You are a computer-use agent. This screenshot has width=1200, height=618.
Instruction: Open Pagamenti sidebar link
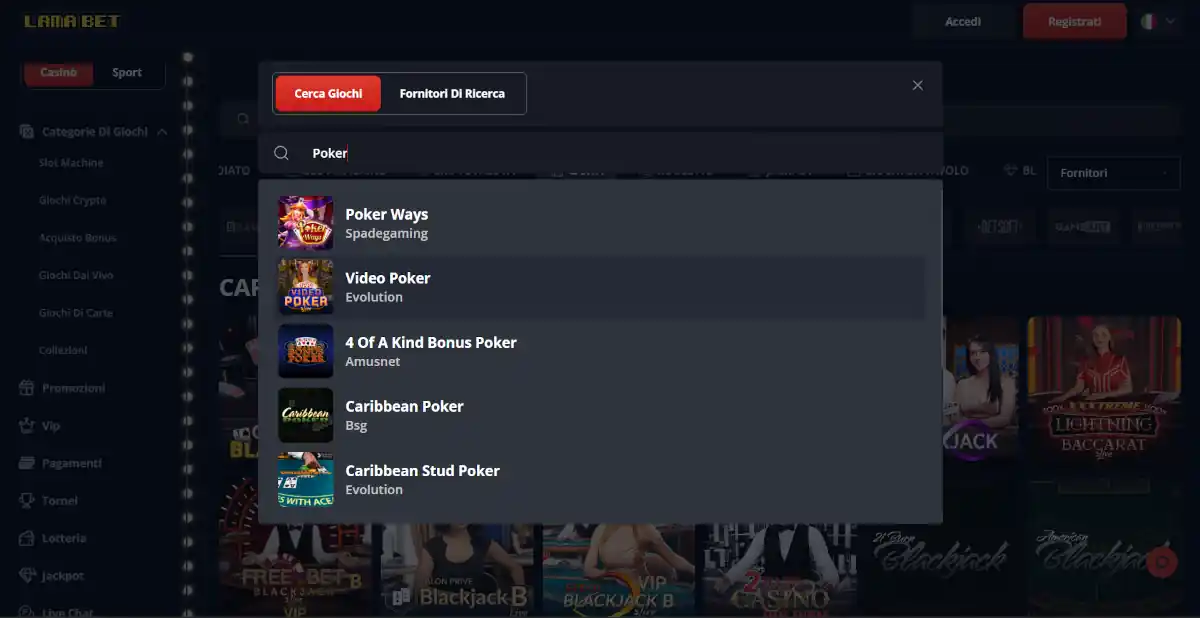72,463
